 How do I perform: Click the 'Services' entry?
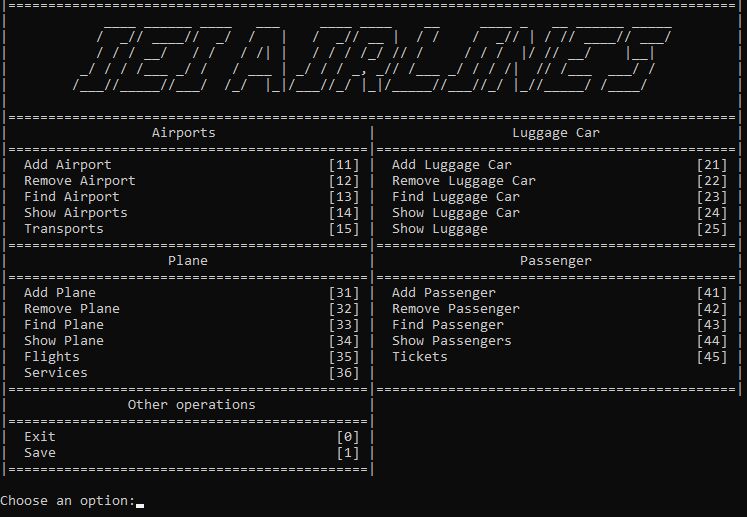point(56,373)
